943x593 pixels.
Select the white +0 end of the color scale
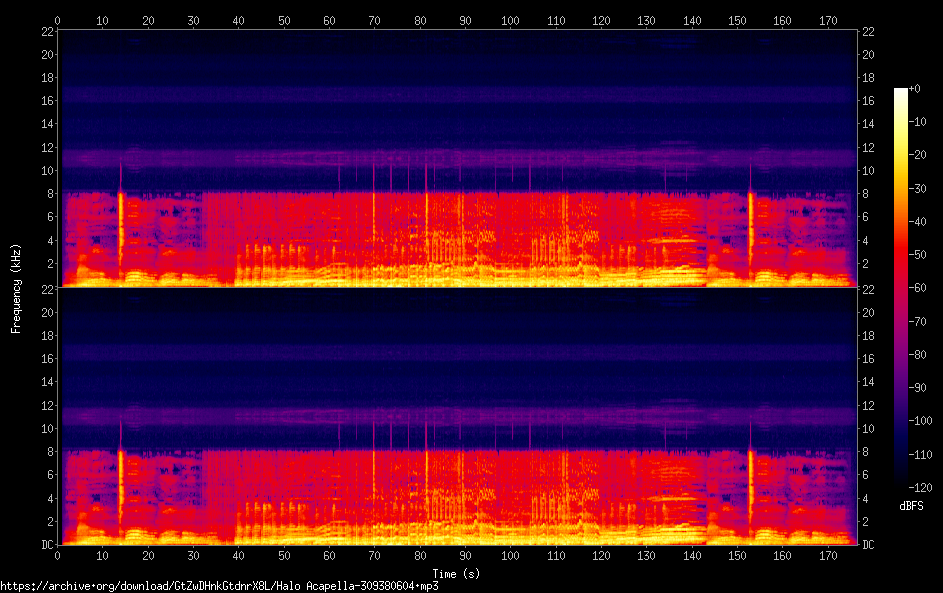[x=901, y=92]
